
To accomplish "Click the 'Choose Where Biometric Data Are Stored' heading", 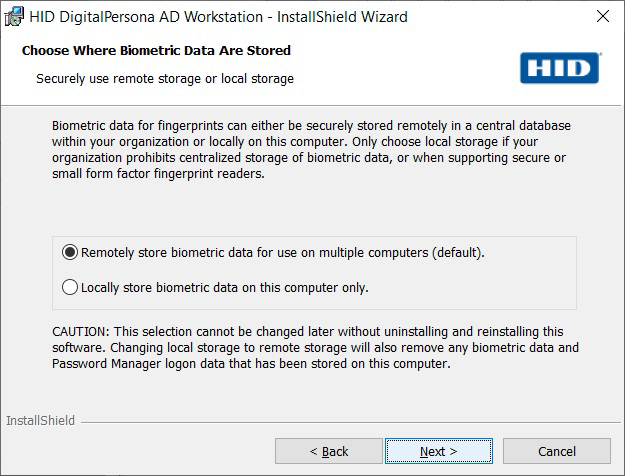I will (x=156, y=50).
